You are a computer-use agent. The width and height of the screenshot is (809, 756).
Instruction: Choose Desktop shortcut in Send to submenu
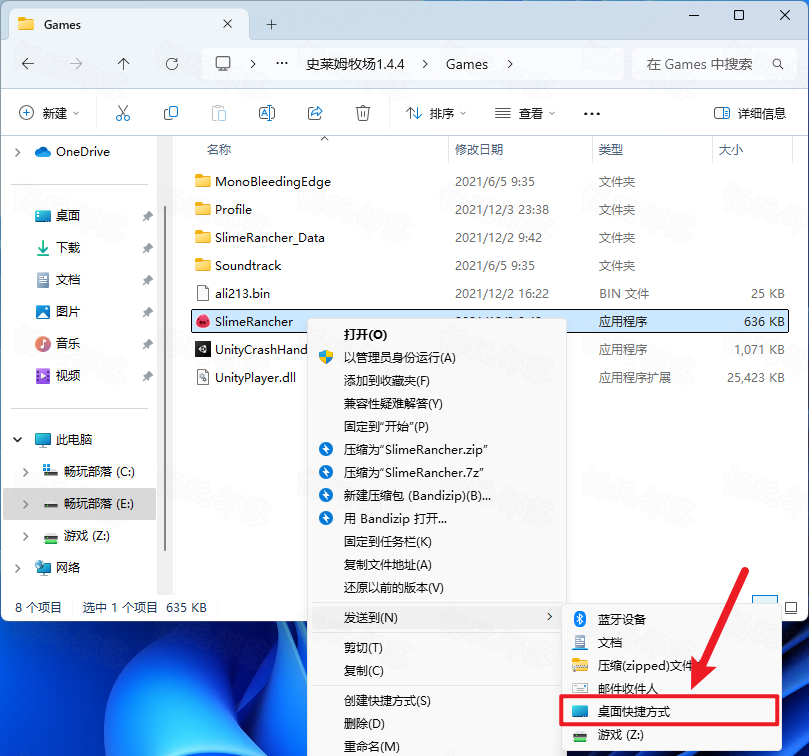tap(669, 711)
